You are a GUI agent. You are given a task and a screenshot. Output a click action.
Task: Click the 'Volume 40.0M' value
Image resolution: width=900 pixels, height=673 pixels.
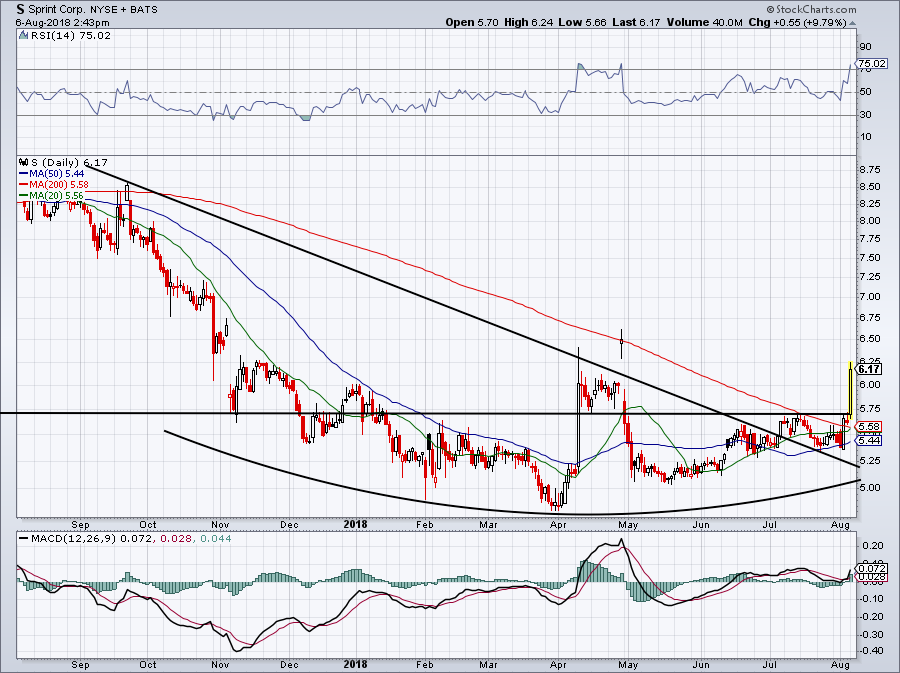click(704, 22)
